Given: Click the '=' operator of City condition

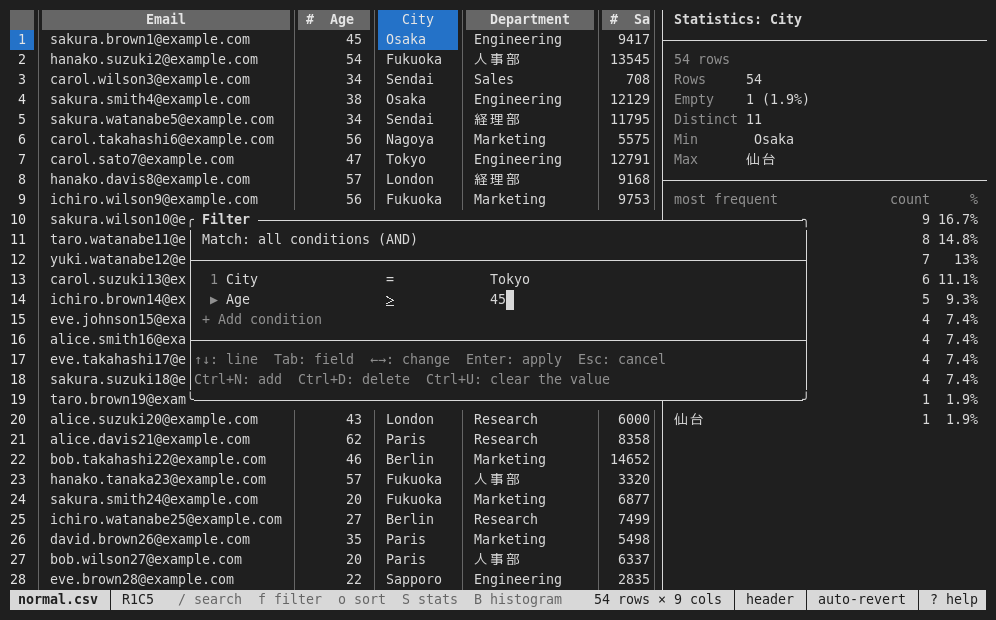Looking at the screenshot, I should pos(389,280).
